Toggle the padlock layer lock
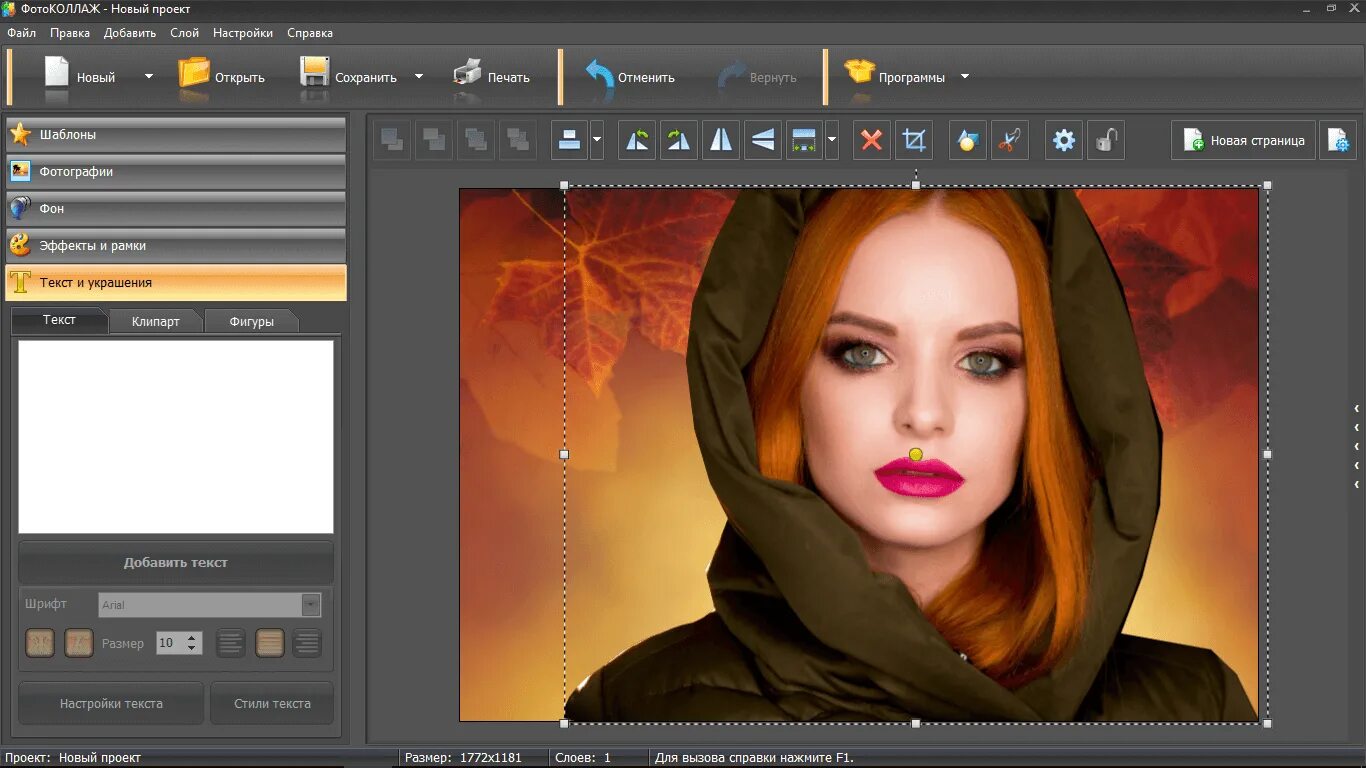 (1105, 141)
